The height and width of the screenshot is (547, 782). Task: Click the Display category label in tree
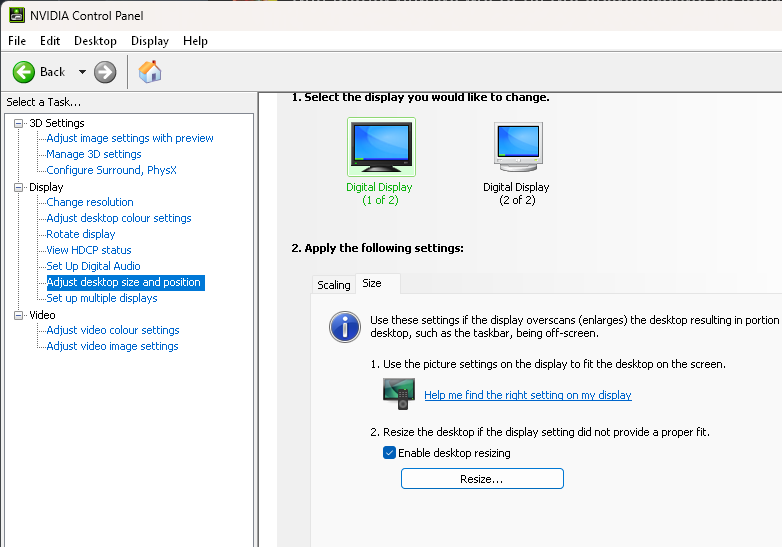pos(46,187)
